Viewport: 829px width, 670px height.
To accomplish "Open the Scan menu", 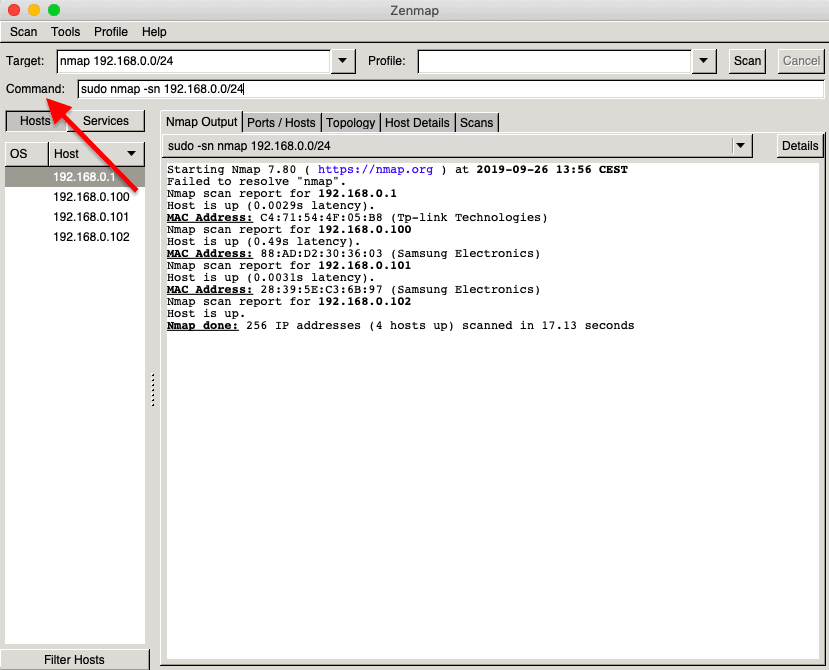I will pos(23,32).
